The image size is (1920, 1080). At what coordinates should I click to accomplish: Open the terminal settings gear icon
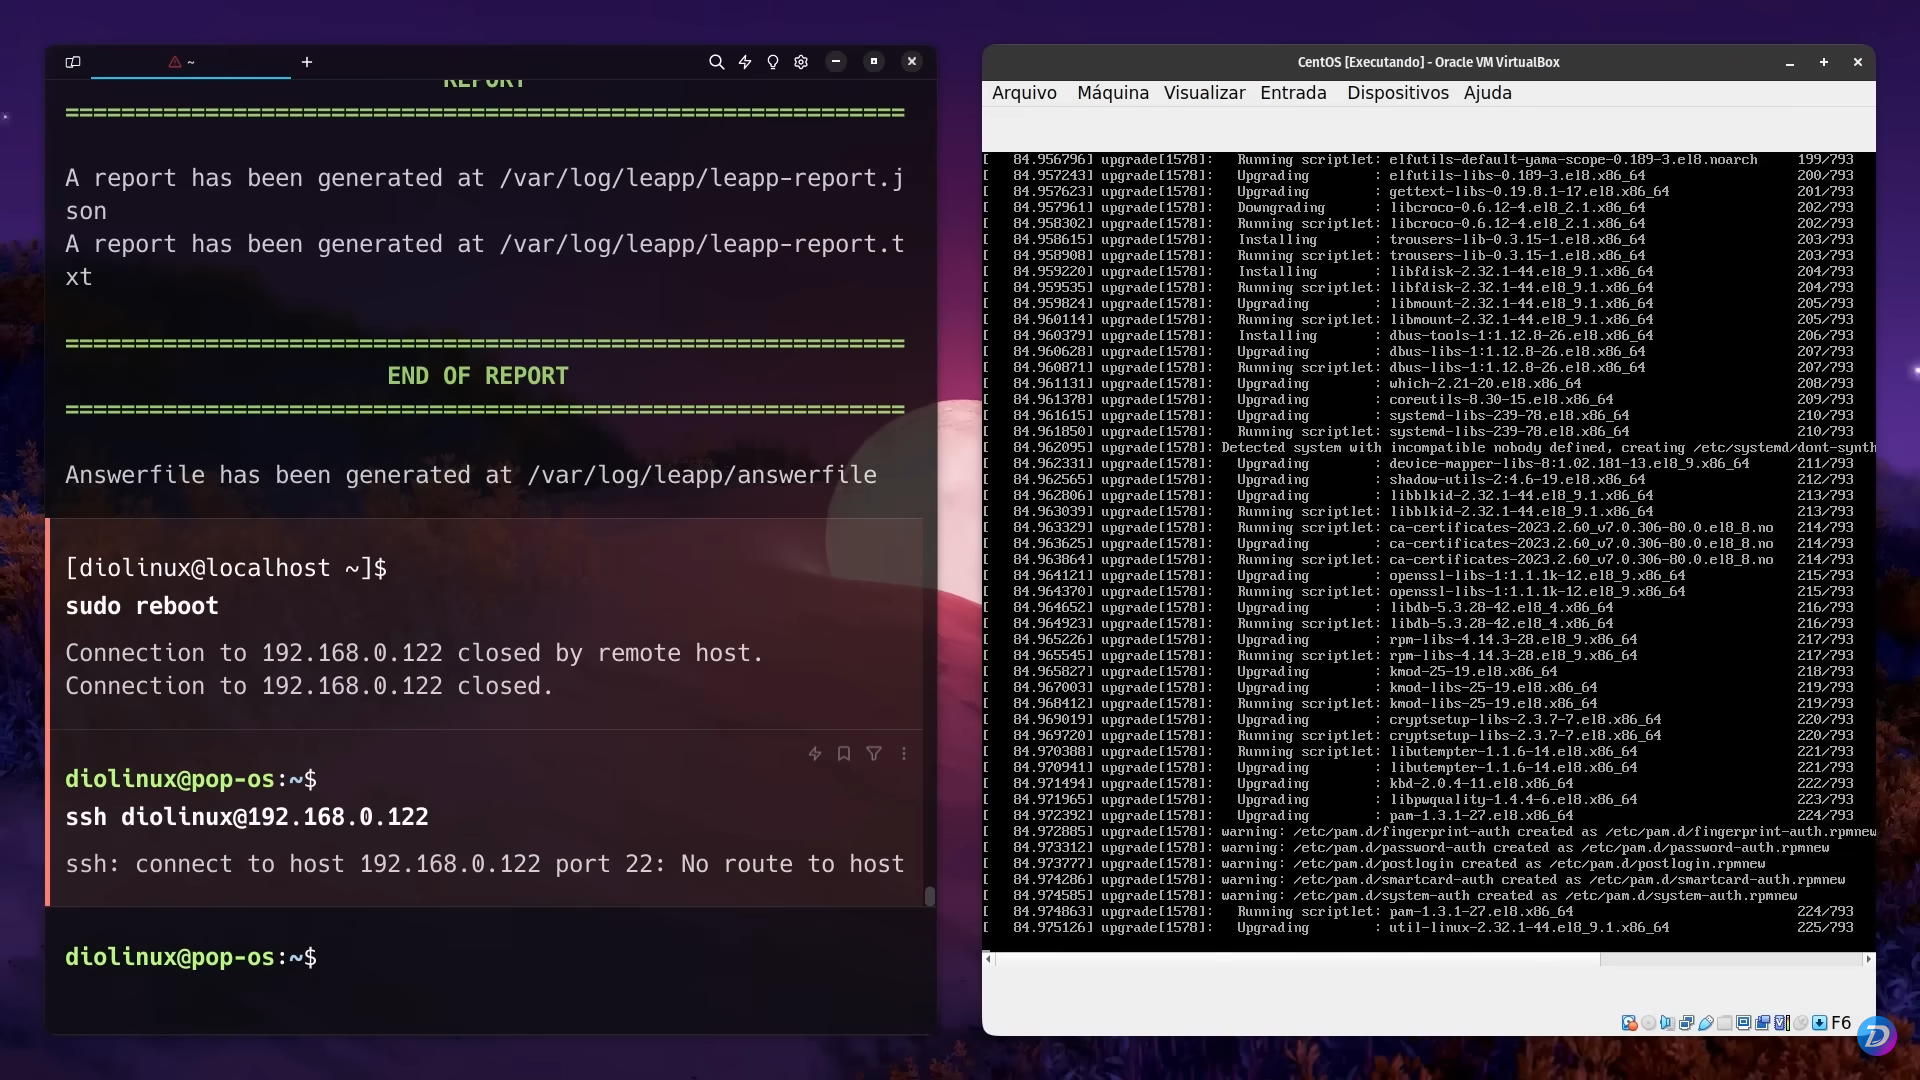click(x=800, y=62)
